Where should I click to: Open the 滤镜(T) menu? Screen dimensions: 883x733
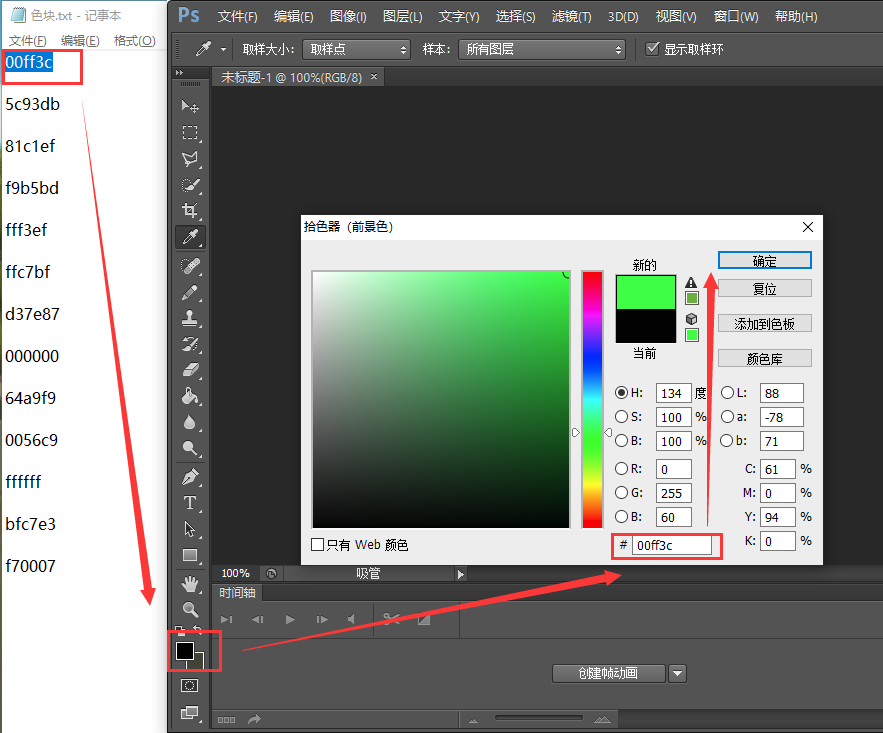(571, 16)
